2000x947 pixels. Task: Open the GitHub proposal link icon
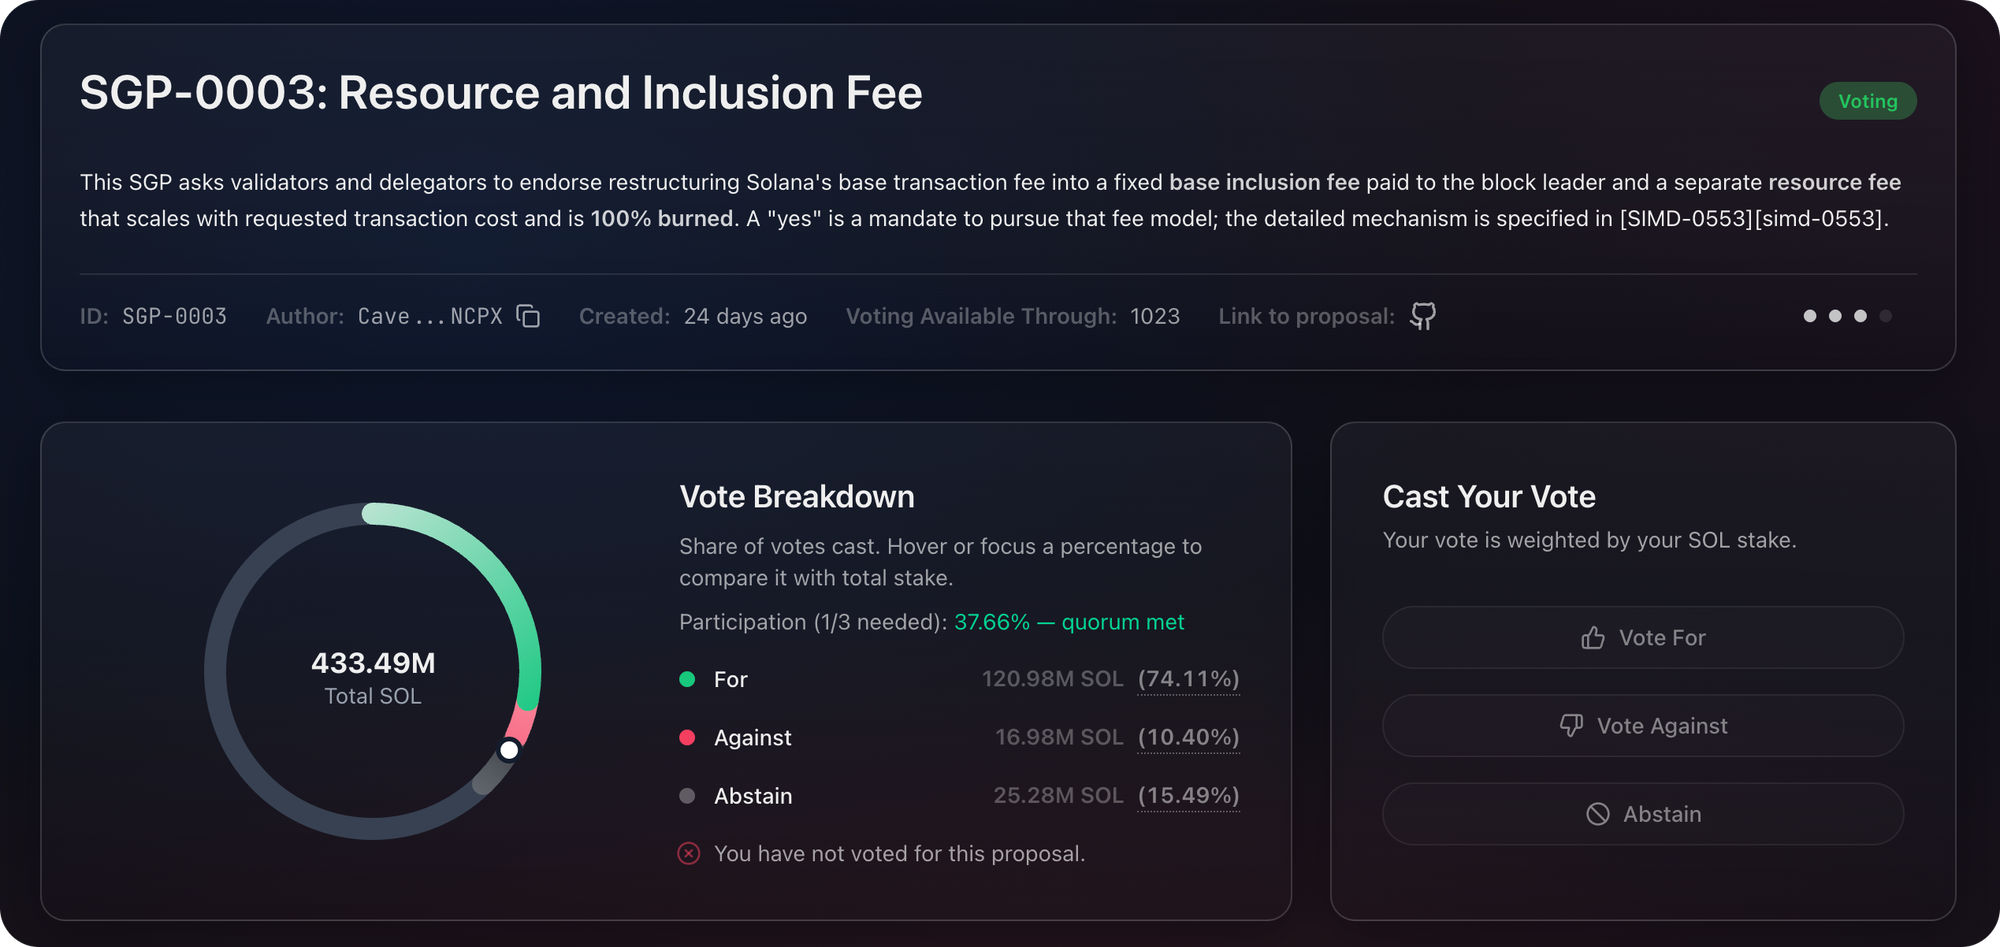pyautogui.click(x=1423, y=316)
